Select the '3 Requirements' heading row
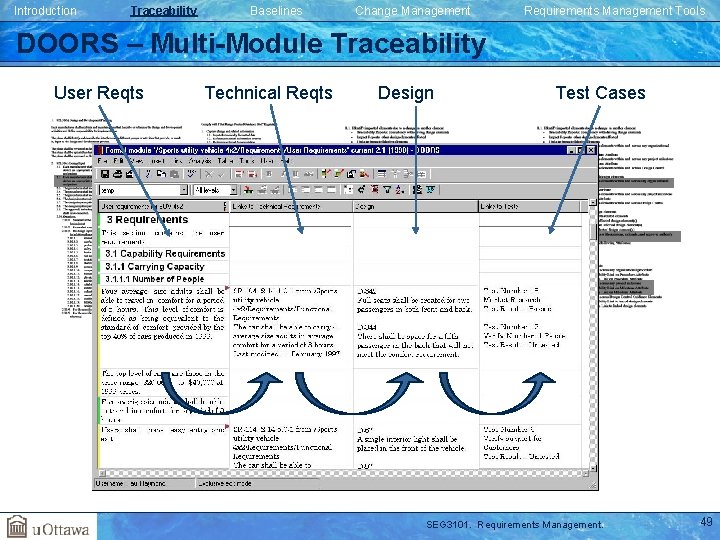 point(147,219)
